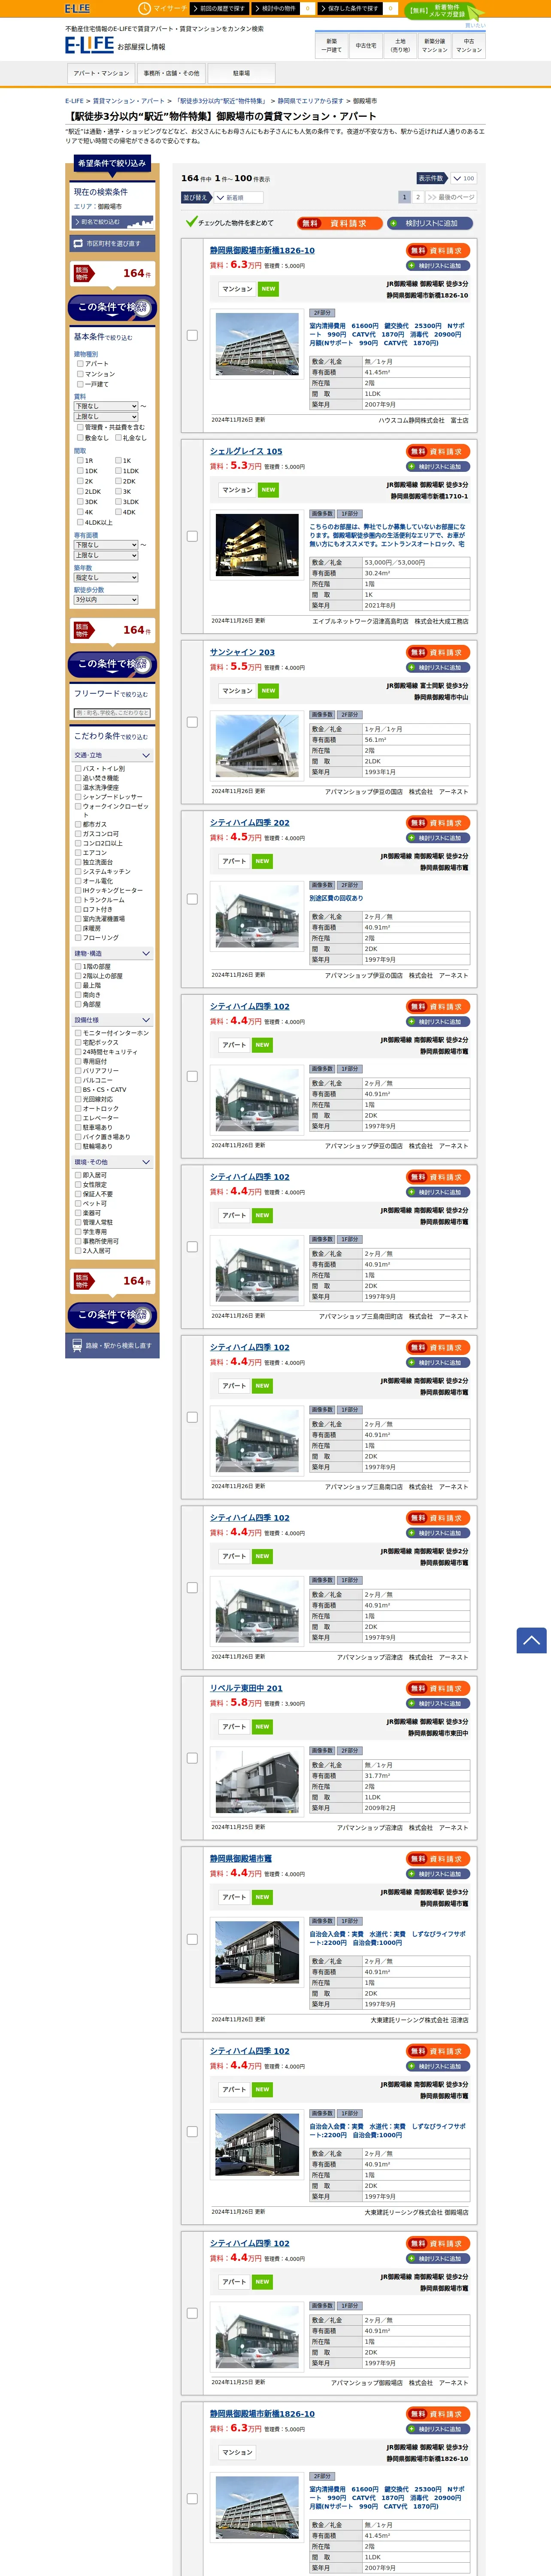Click the scroll-to-top arrow button

(531, 1640)
